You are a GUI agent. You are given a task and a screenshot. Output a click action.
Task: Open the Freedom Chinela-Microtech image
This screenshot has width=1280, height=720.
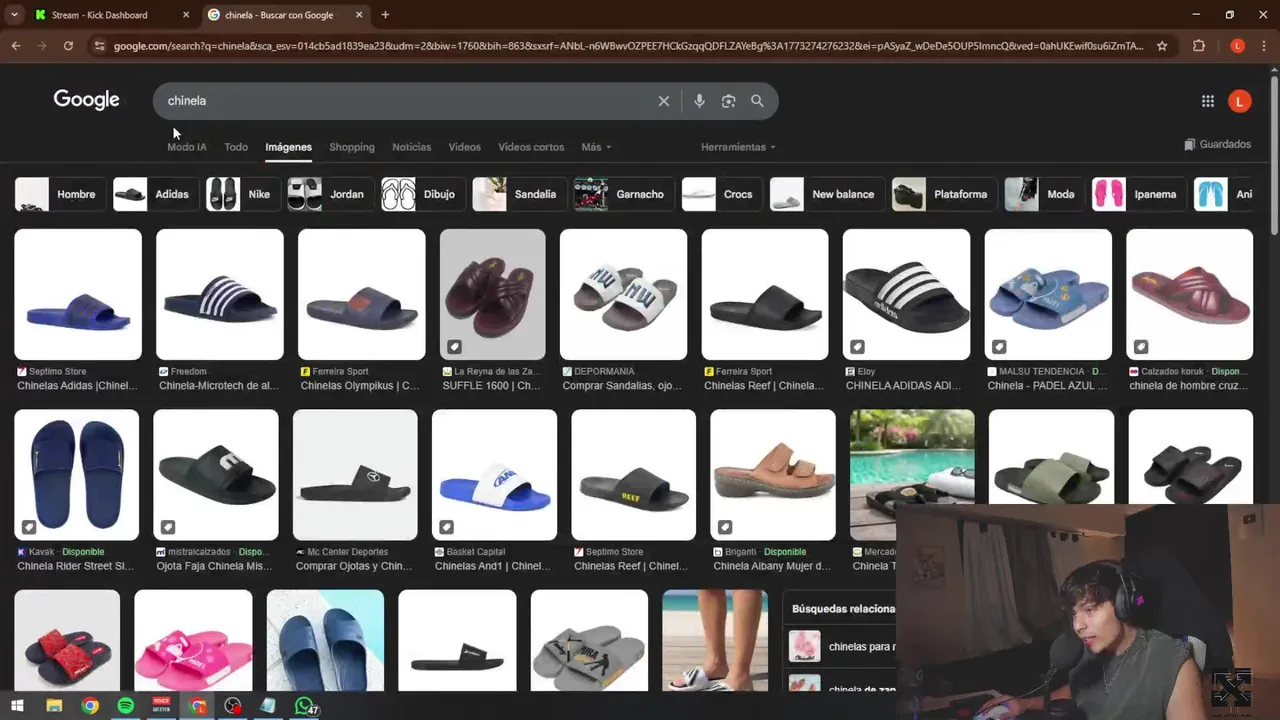[x=220, y=294]
